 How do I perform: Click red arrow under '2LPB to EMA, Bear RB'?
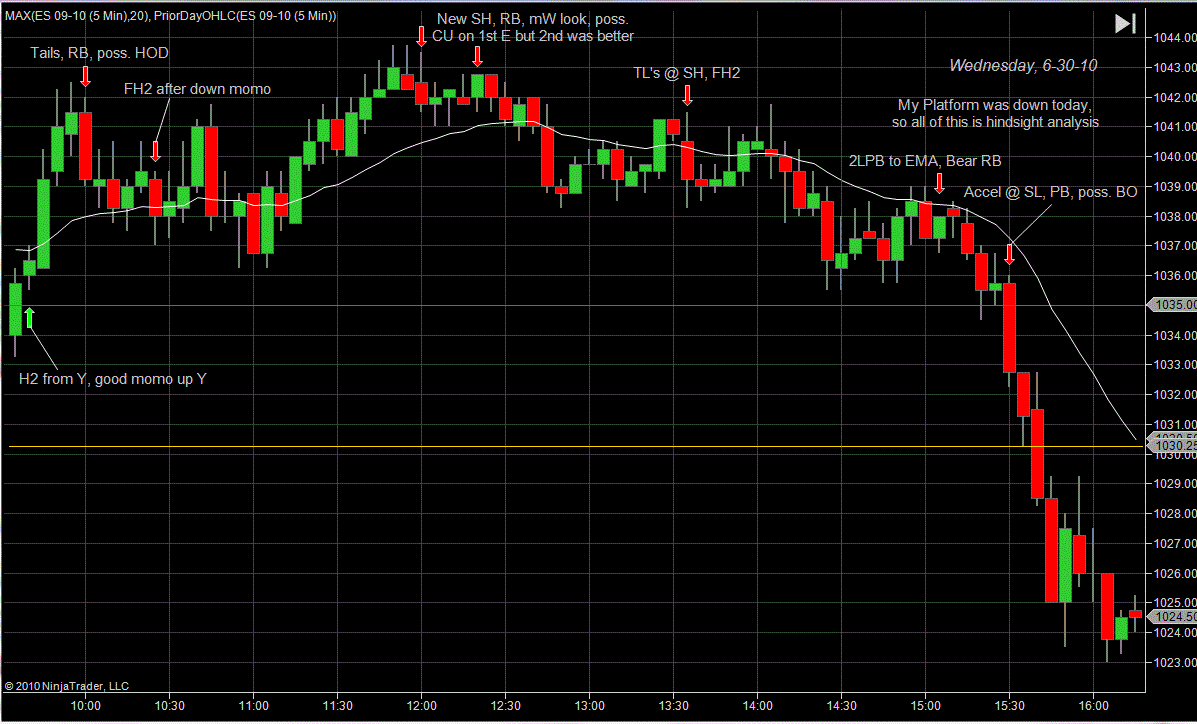pyautogui.click(x=939, y=183)
